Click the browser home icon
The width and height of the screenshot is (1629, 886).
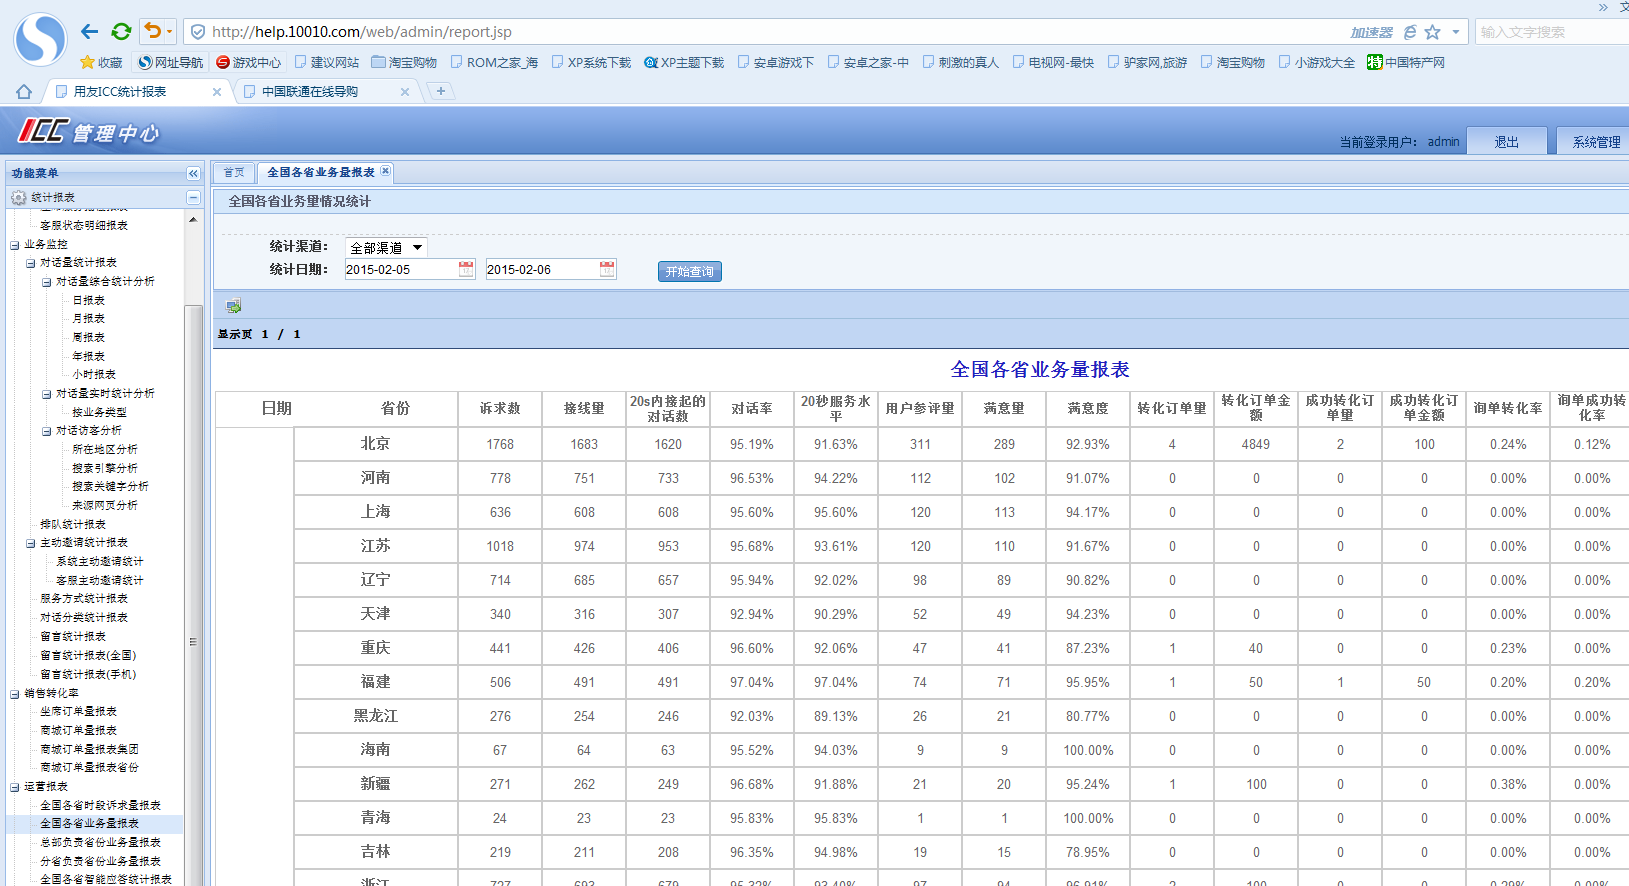click(24, 91)
